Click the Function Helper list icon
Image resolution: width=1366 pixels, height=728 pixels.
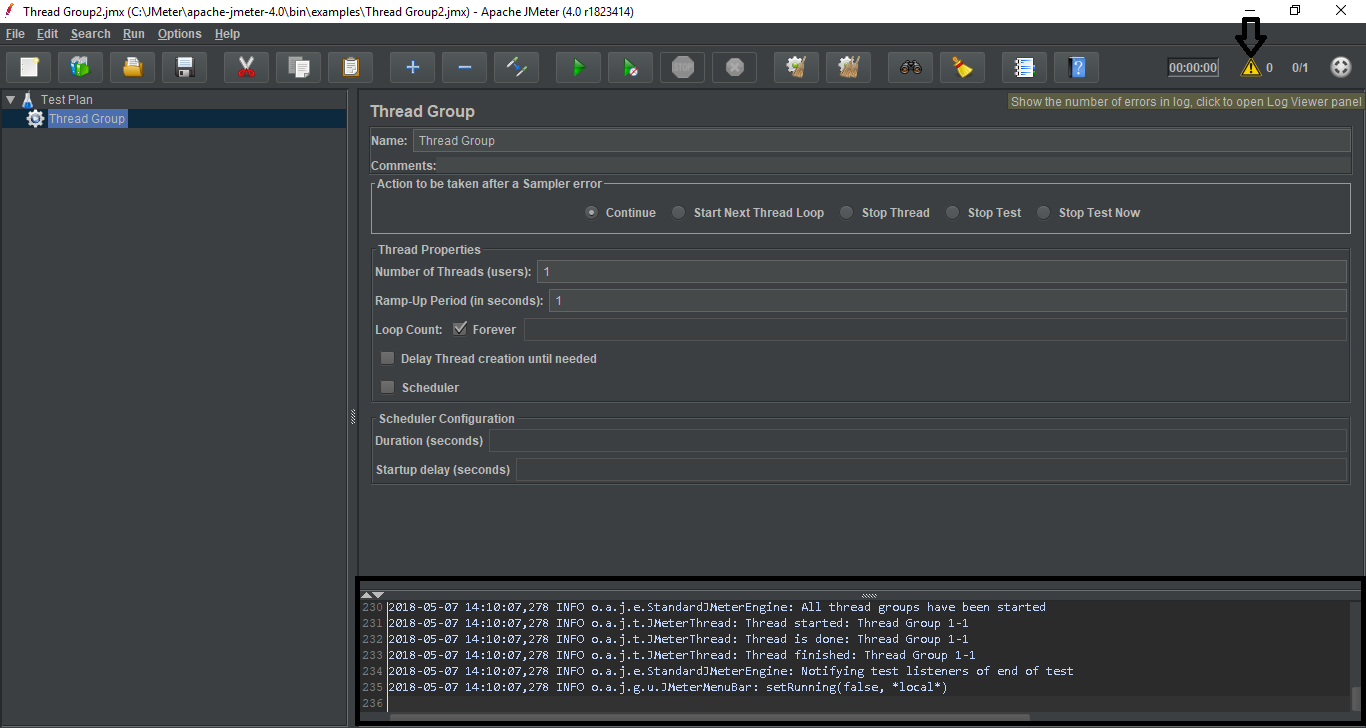[1024, 68]
